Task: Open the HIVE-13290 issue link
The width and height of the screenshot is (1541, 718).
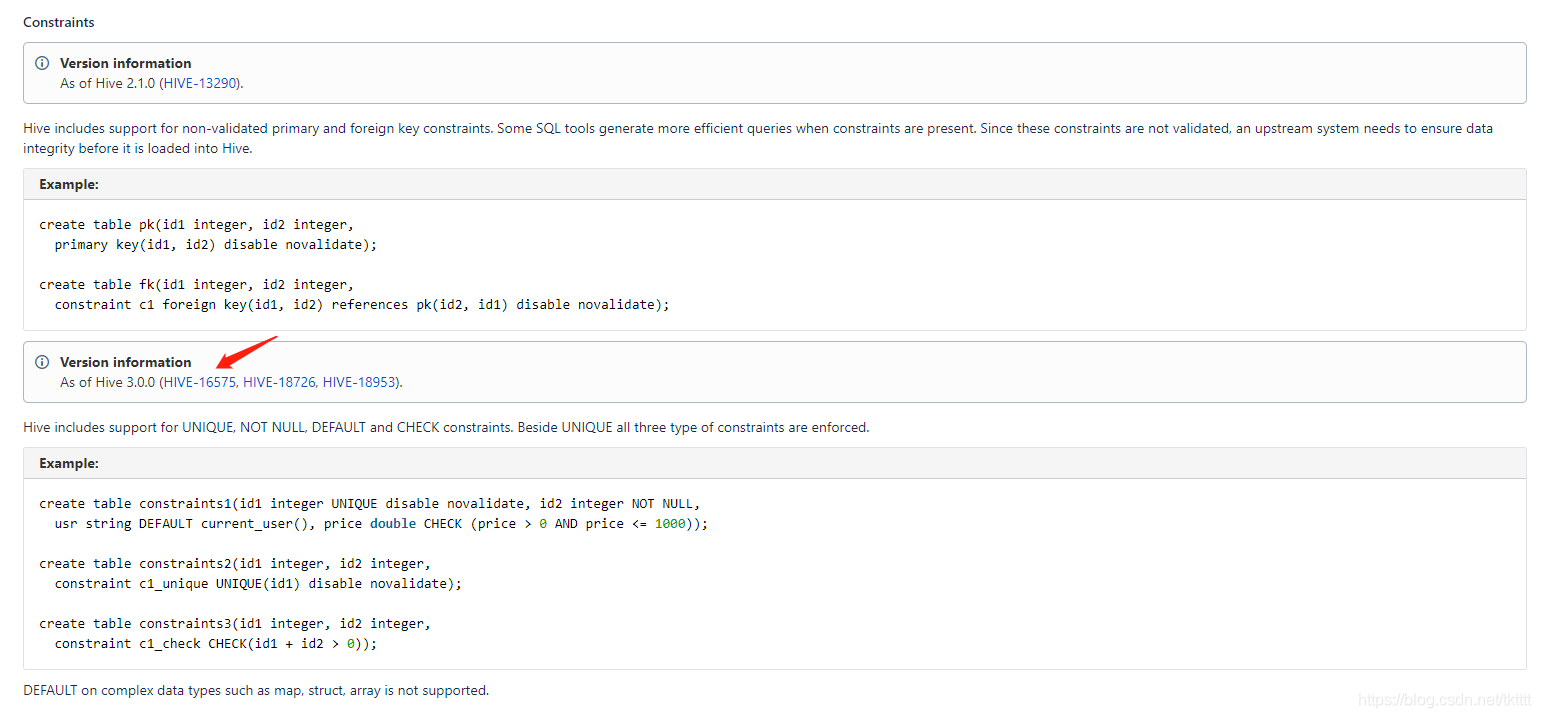Action: [x=201, y=83]
